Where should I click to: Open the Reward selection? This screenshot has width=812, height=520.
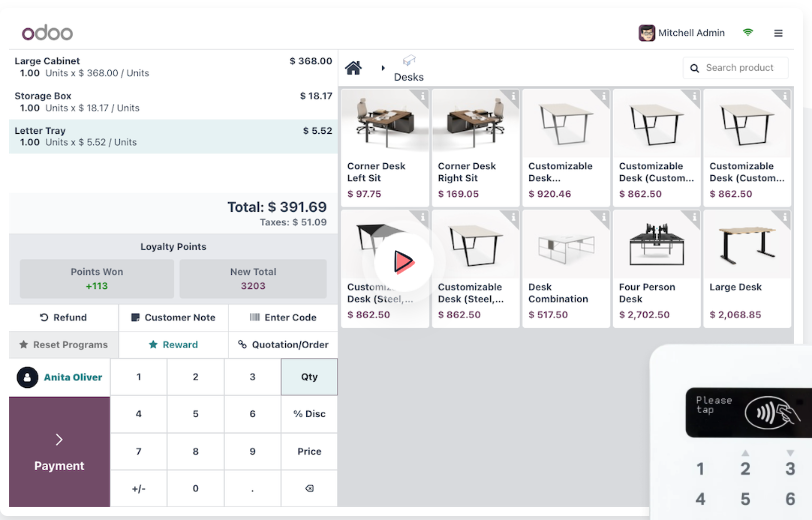[x=173, y=344]
